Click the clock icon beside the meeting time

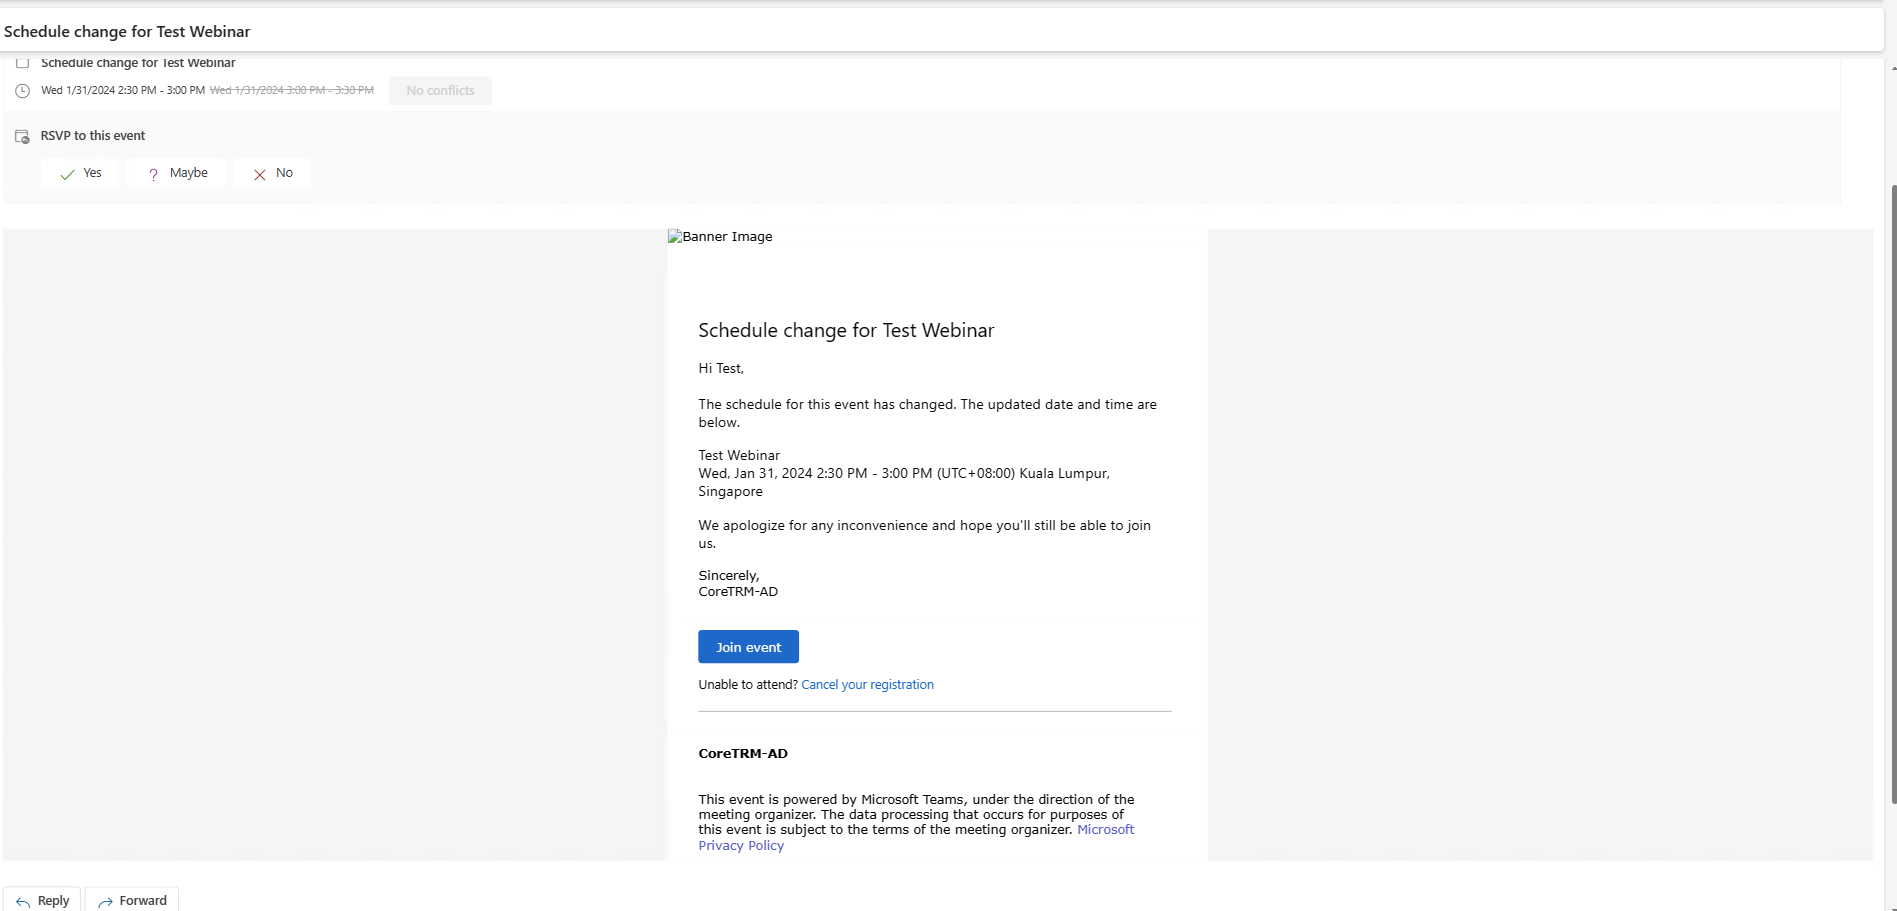pyautogui.click(x=22, y=90)
